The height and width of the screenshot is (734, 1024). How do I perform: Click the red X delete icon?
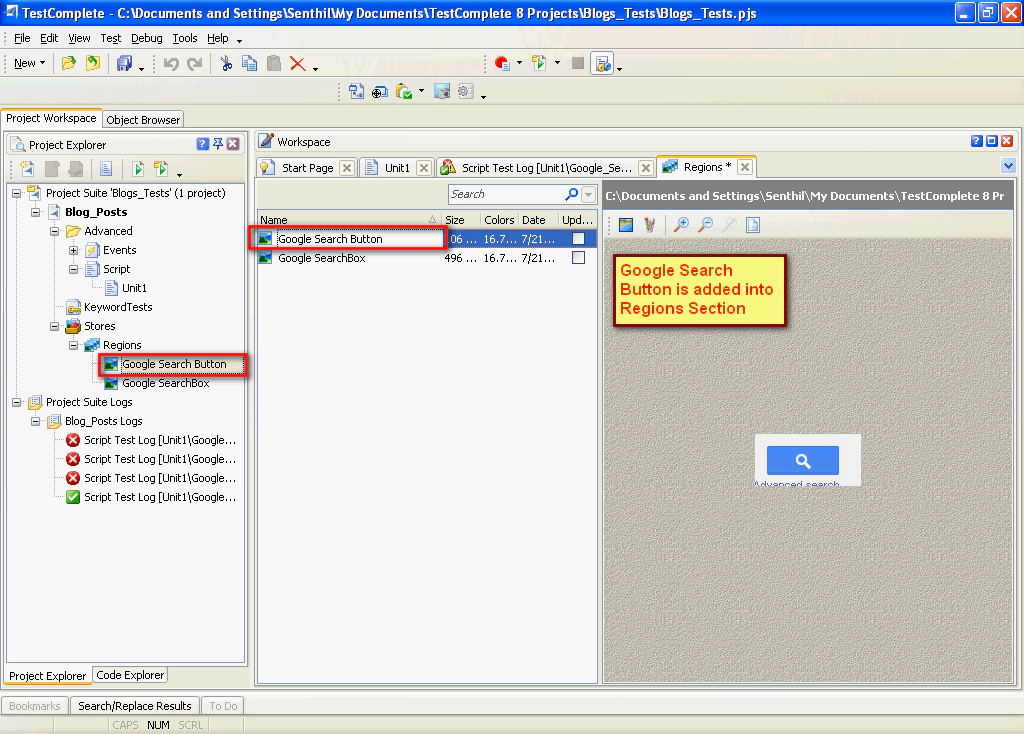pos(298,63)
